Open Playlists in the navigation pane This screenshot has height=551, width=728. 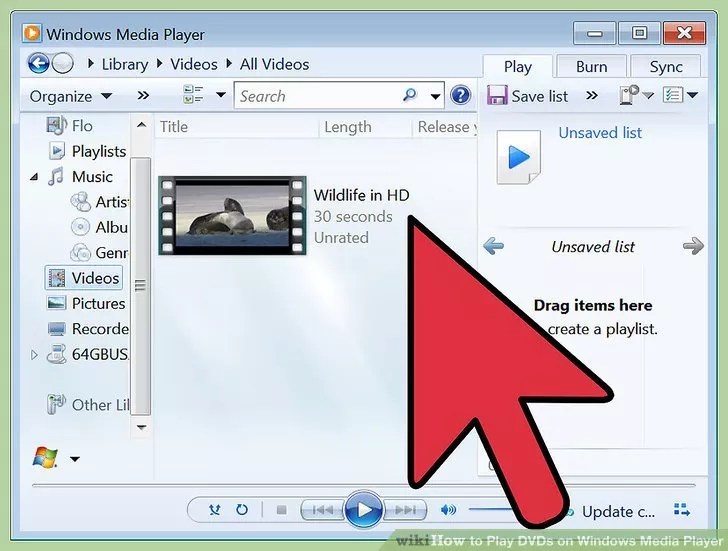(x=87, y=151)
